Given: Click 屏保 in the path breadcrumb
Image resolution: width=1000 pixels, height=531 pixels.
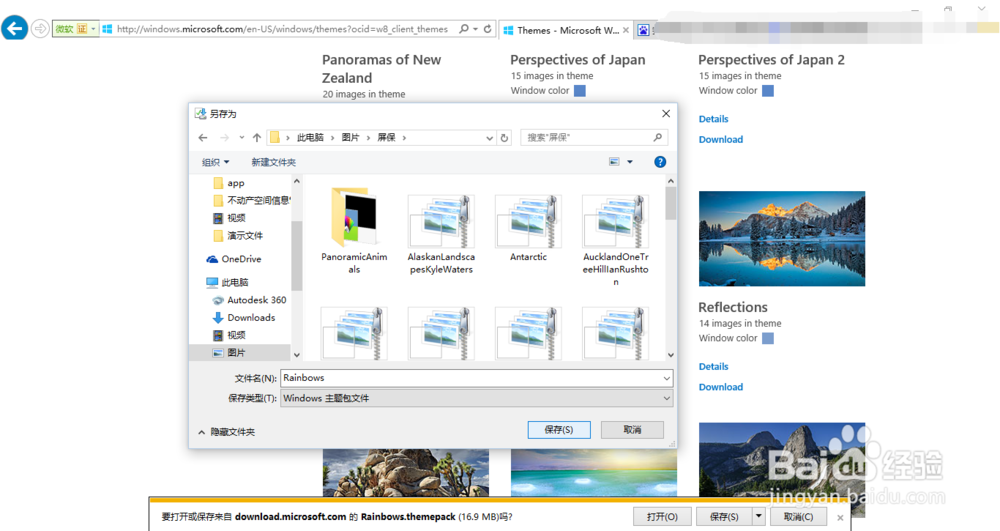Looking at the screenshot, I should [x=386, y=138].
